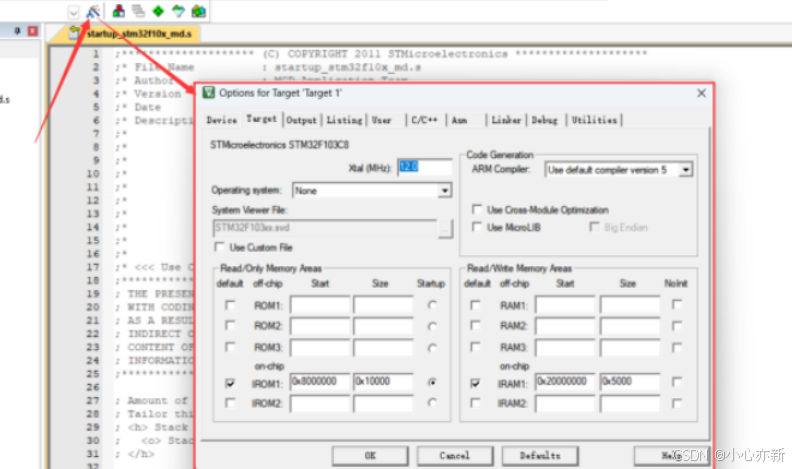Screen dimensions: 792x469
Task: Select IROM2 Startup radio button
Action: click(x=432, y=402)
